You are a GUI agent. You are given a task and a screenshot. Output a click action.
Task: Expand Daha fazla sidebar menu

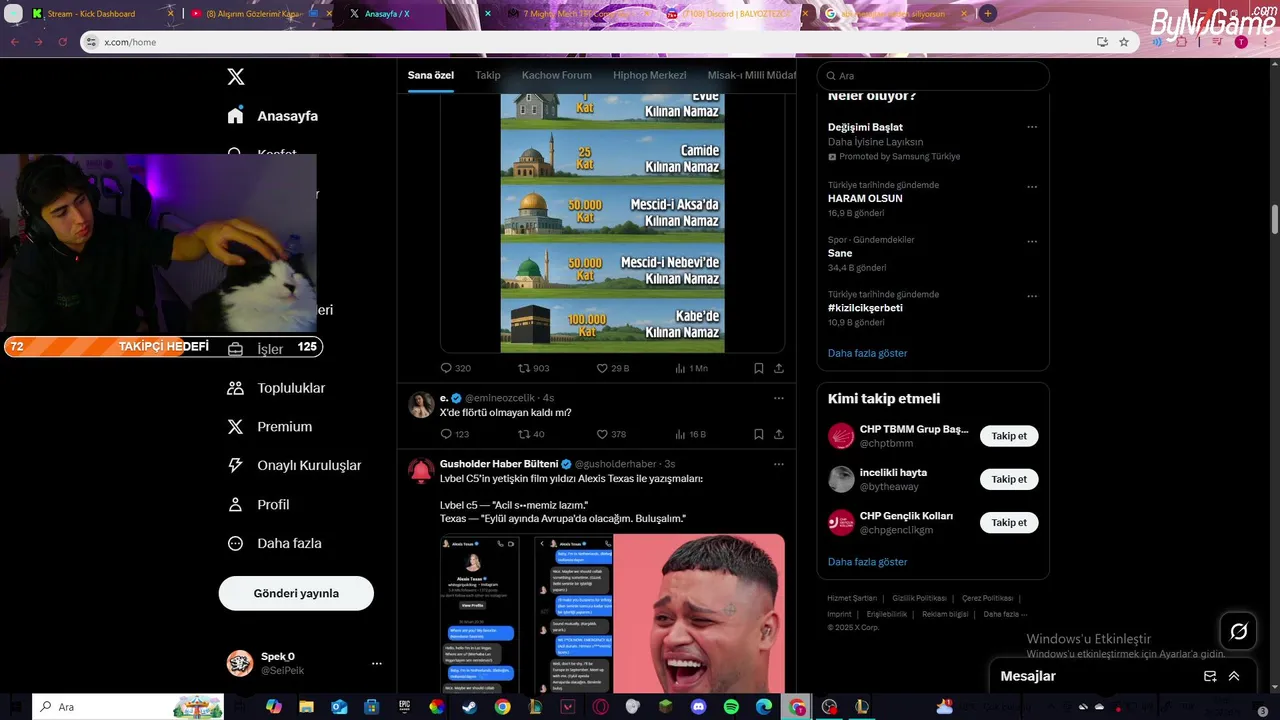[275, 544]
